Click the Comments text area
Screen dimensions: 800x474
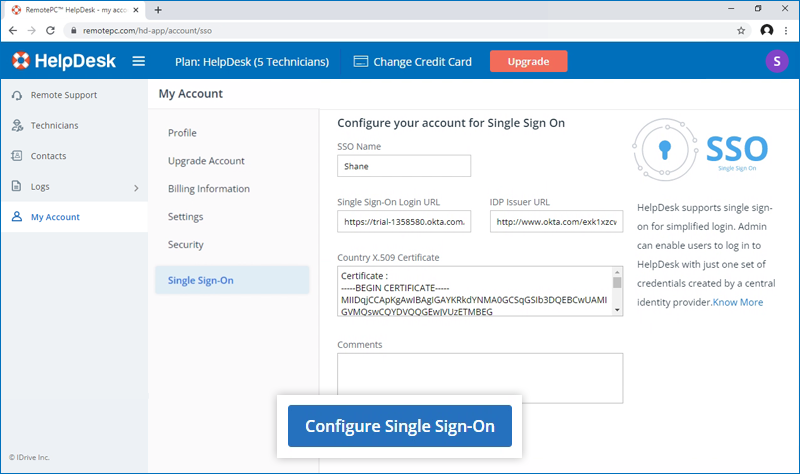click(480, 378)
